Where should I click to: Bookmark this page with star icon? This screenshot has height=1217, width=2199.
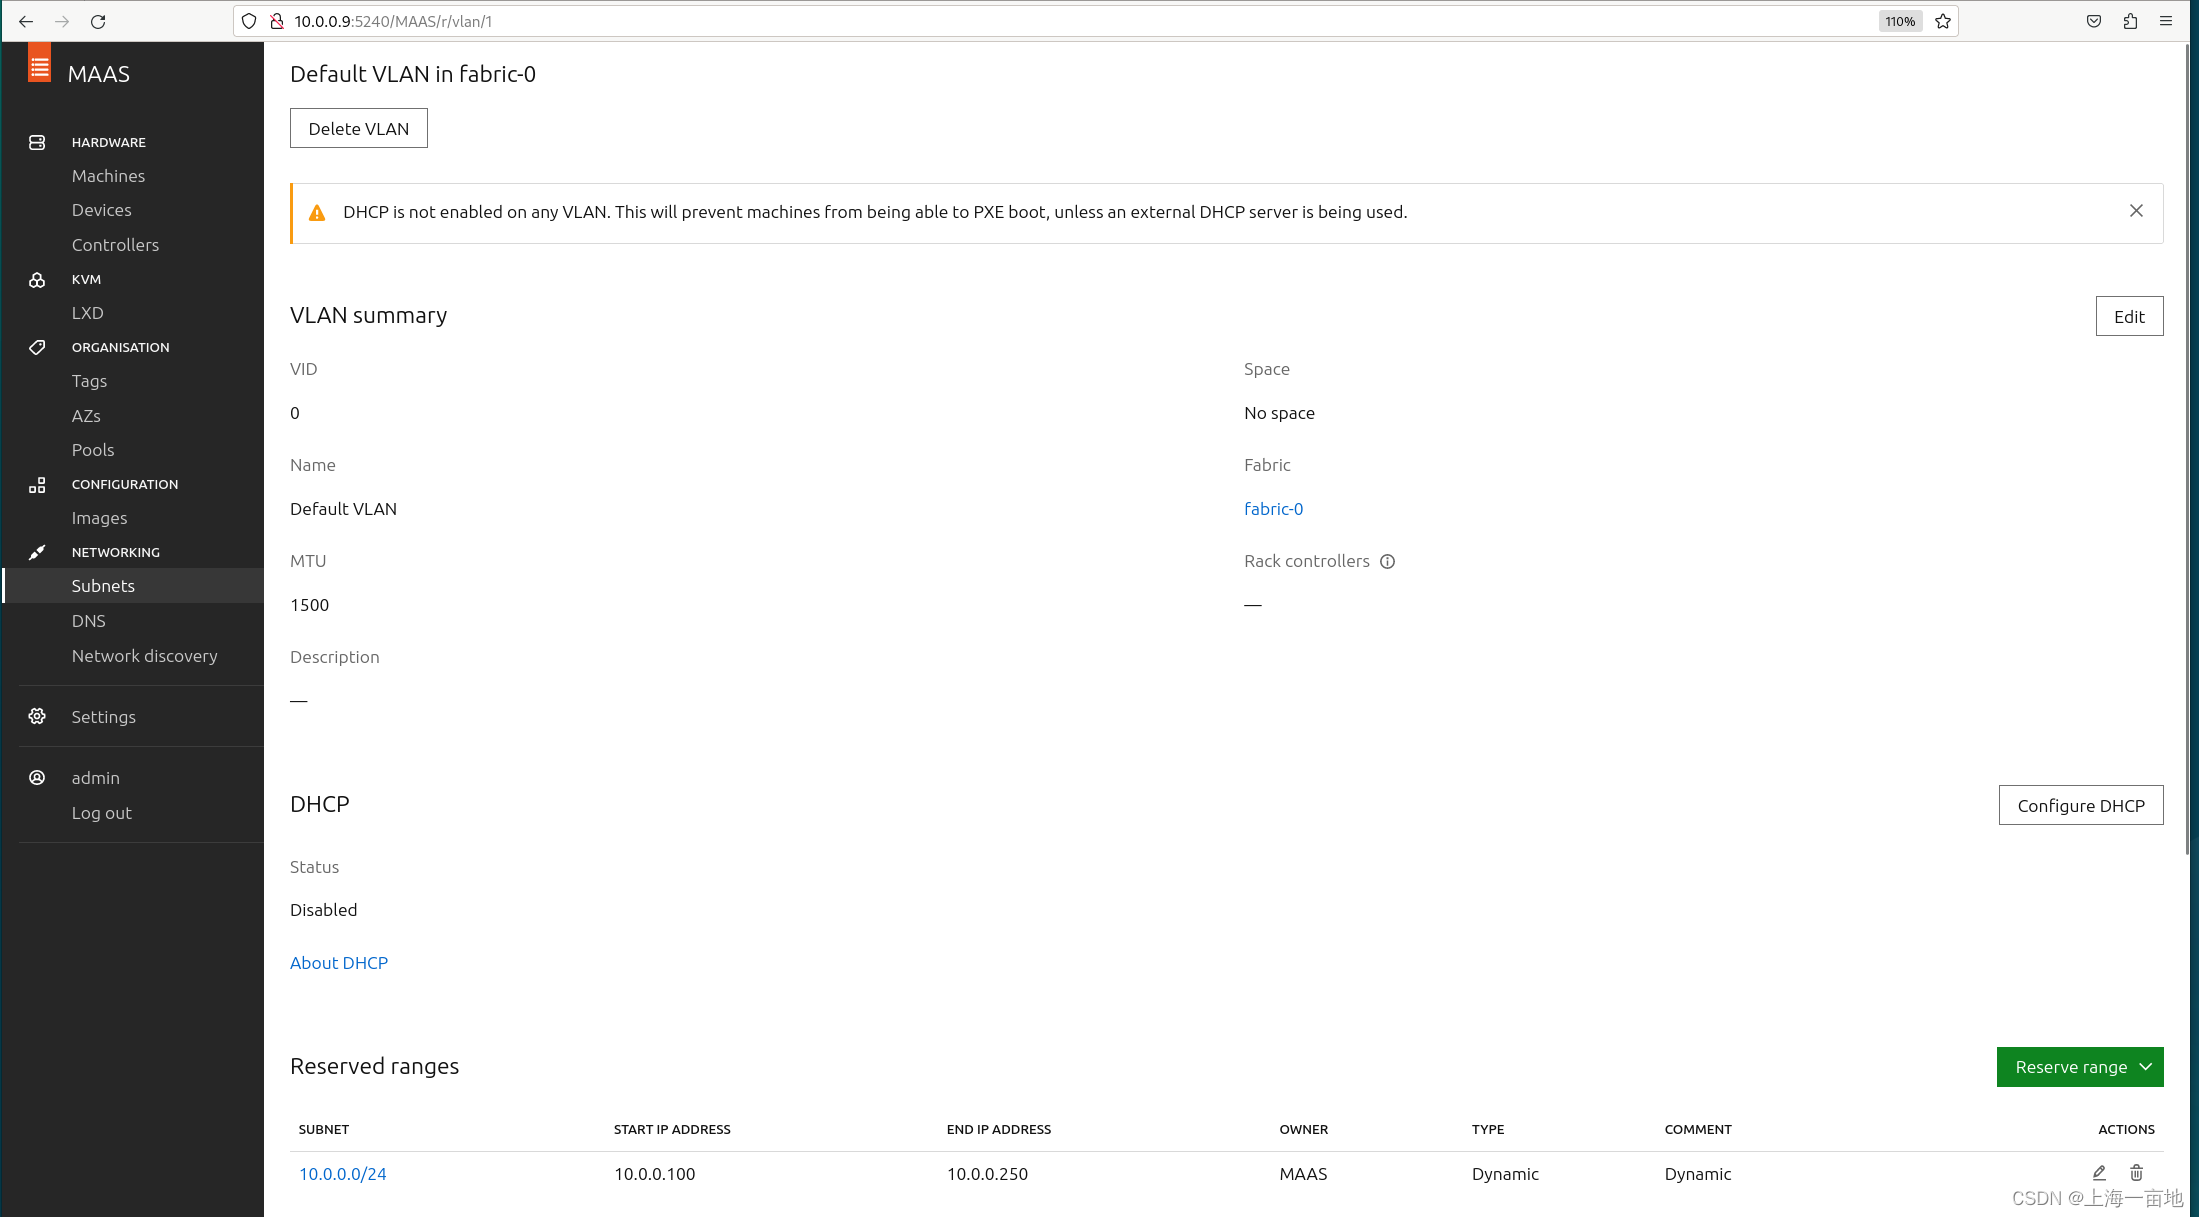coord(1943,21)
